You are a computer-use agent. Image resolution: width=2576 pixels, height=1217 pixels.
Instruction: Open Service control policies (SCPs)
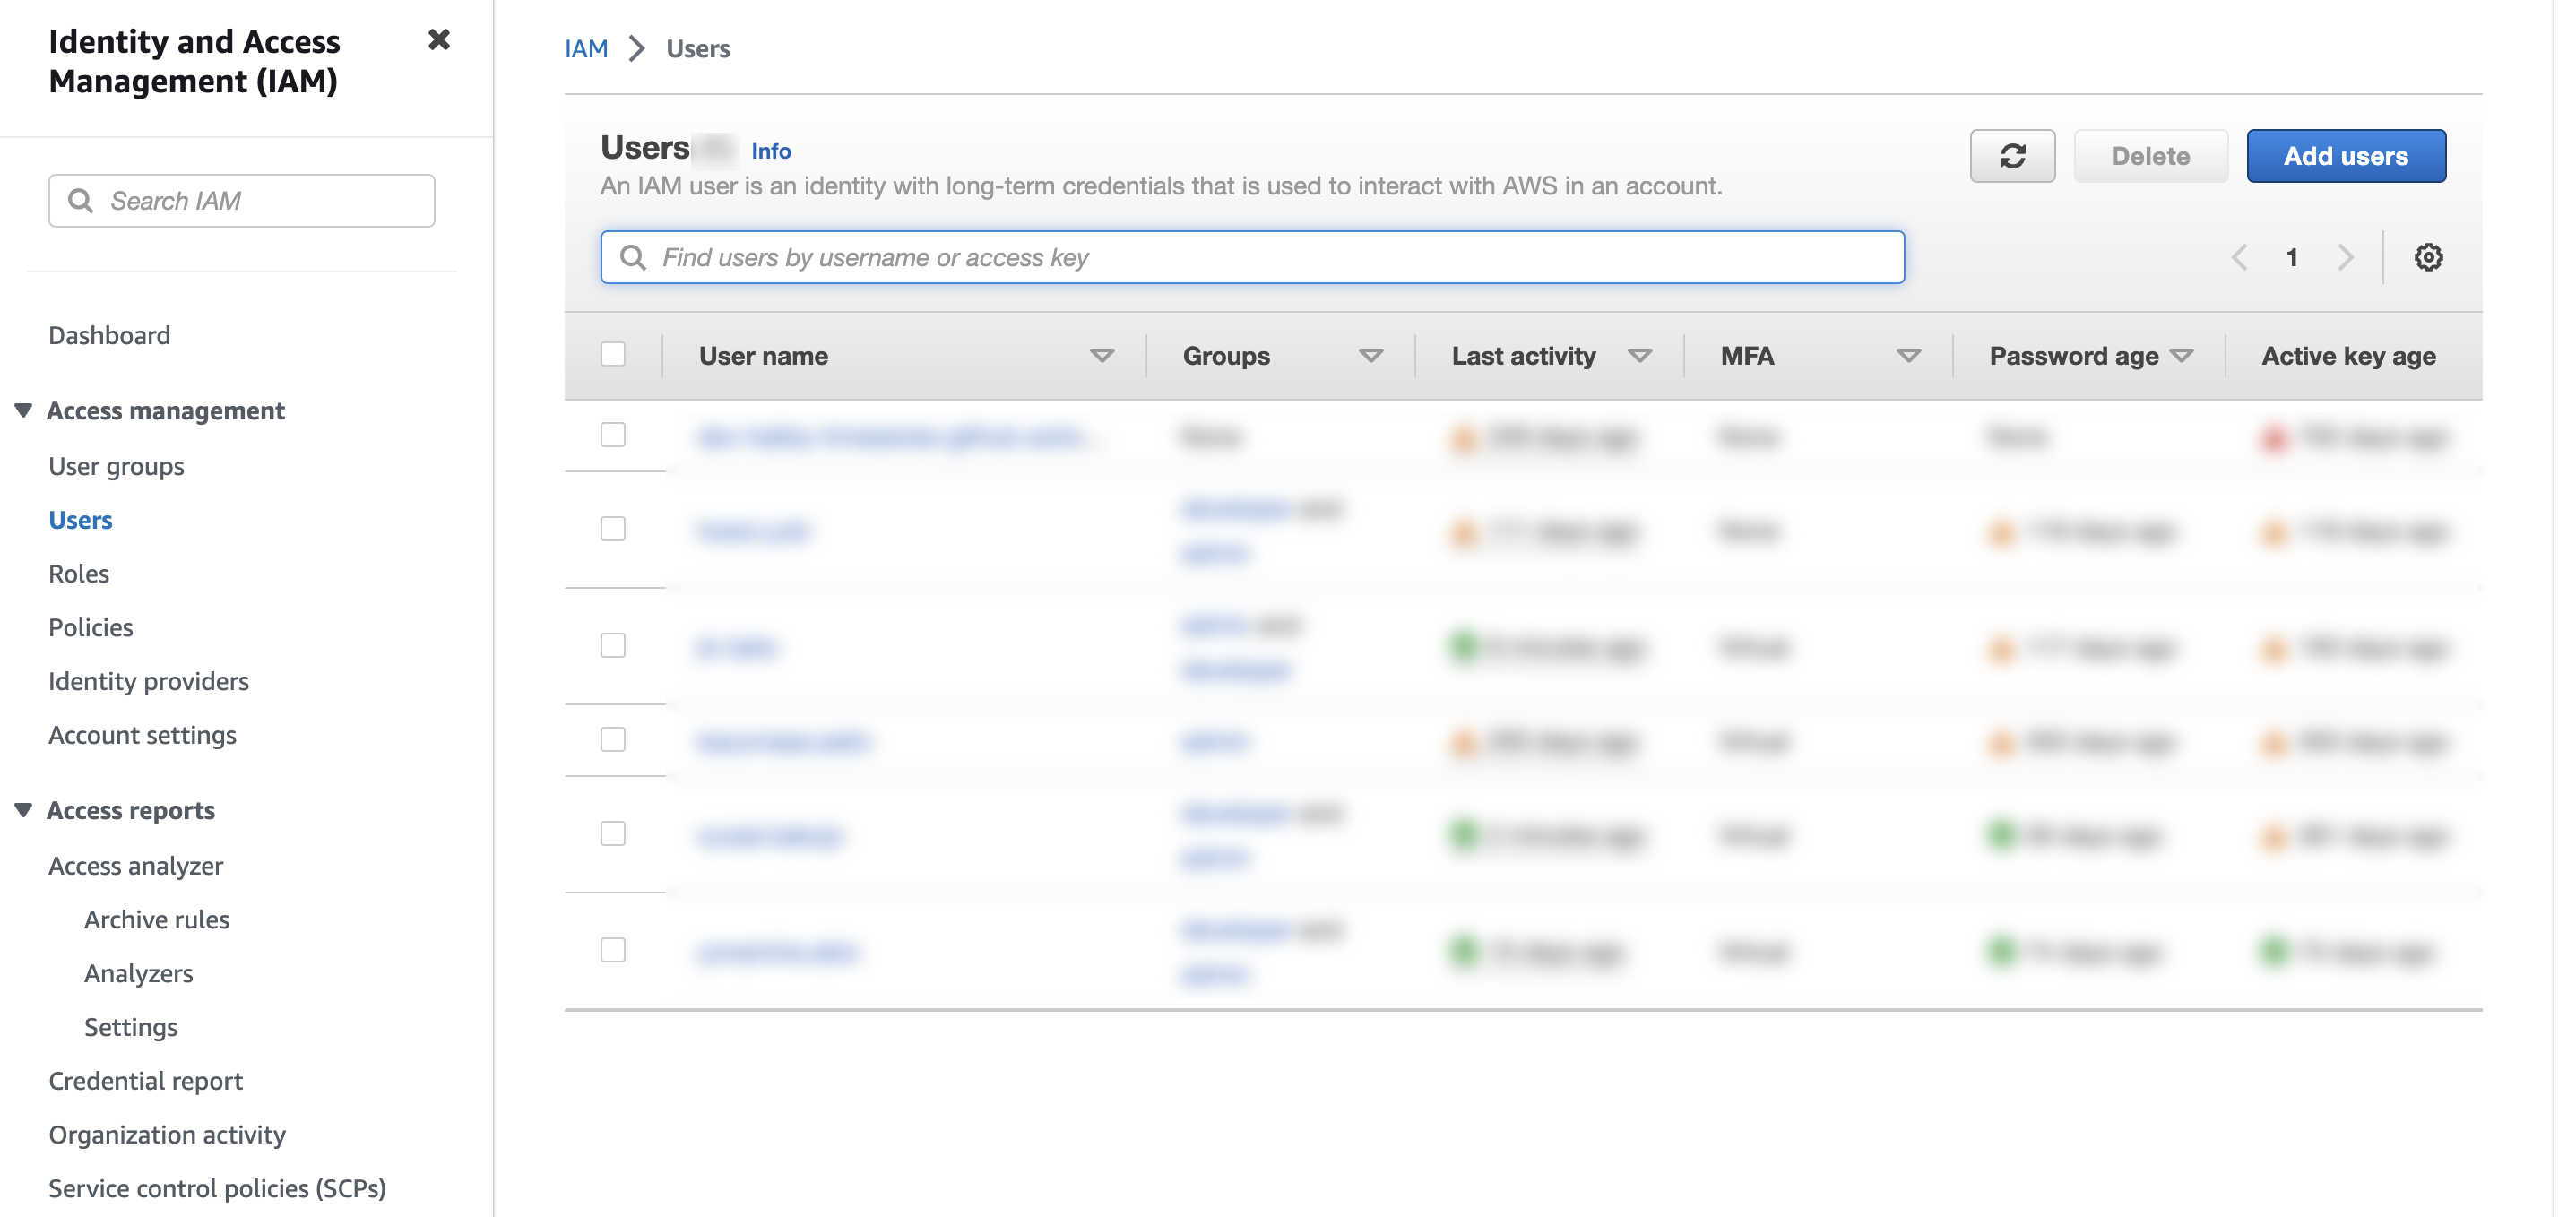tap(217, 1189)
